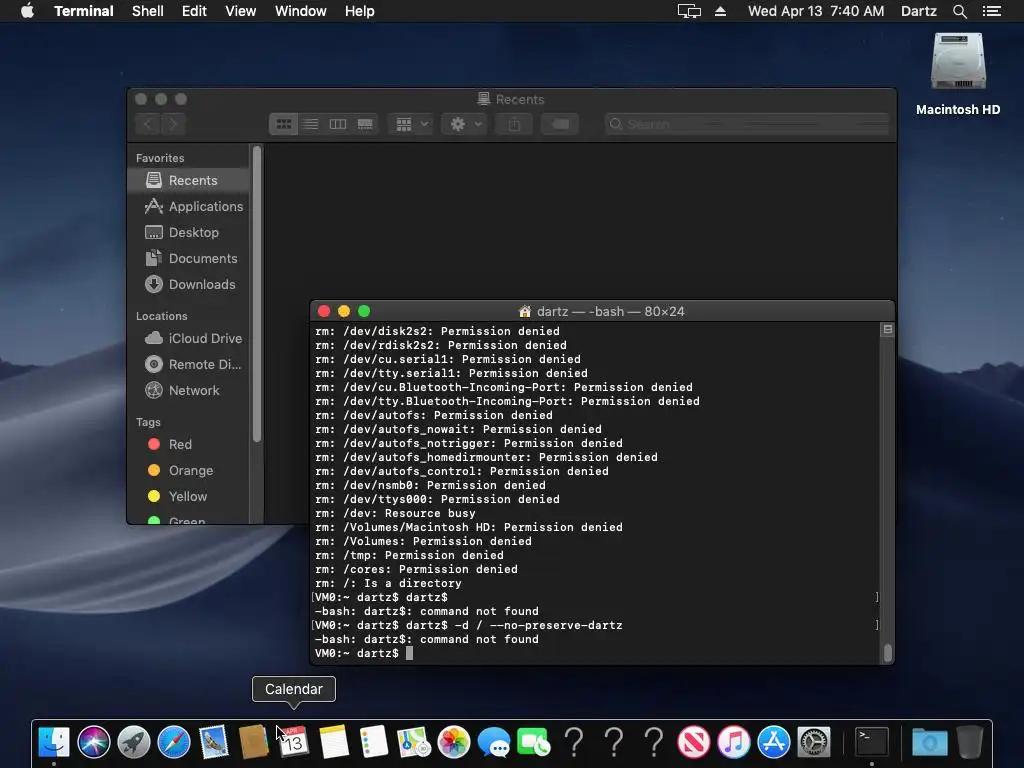1024x768 pixels.
Task: Switch Finder to gallery view
Action: (365, 124)
